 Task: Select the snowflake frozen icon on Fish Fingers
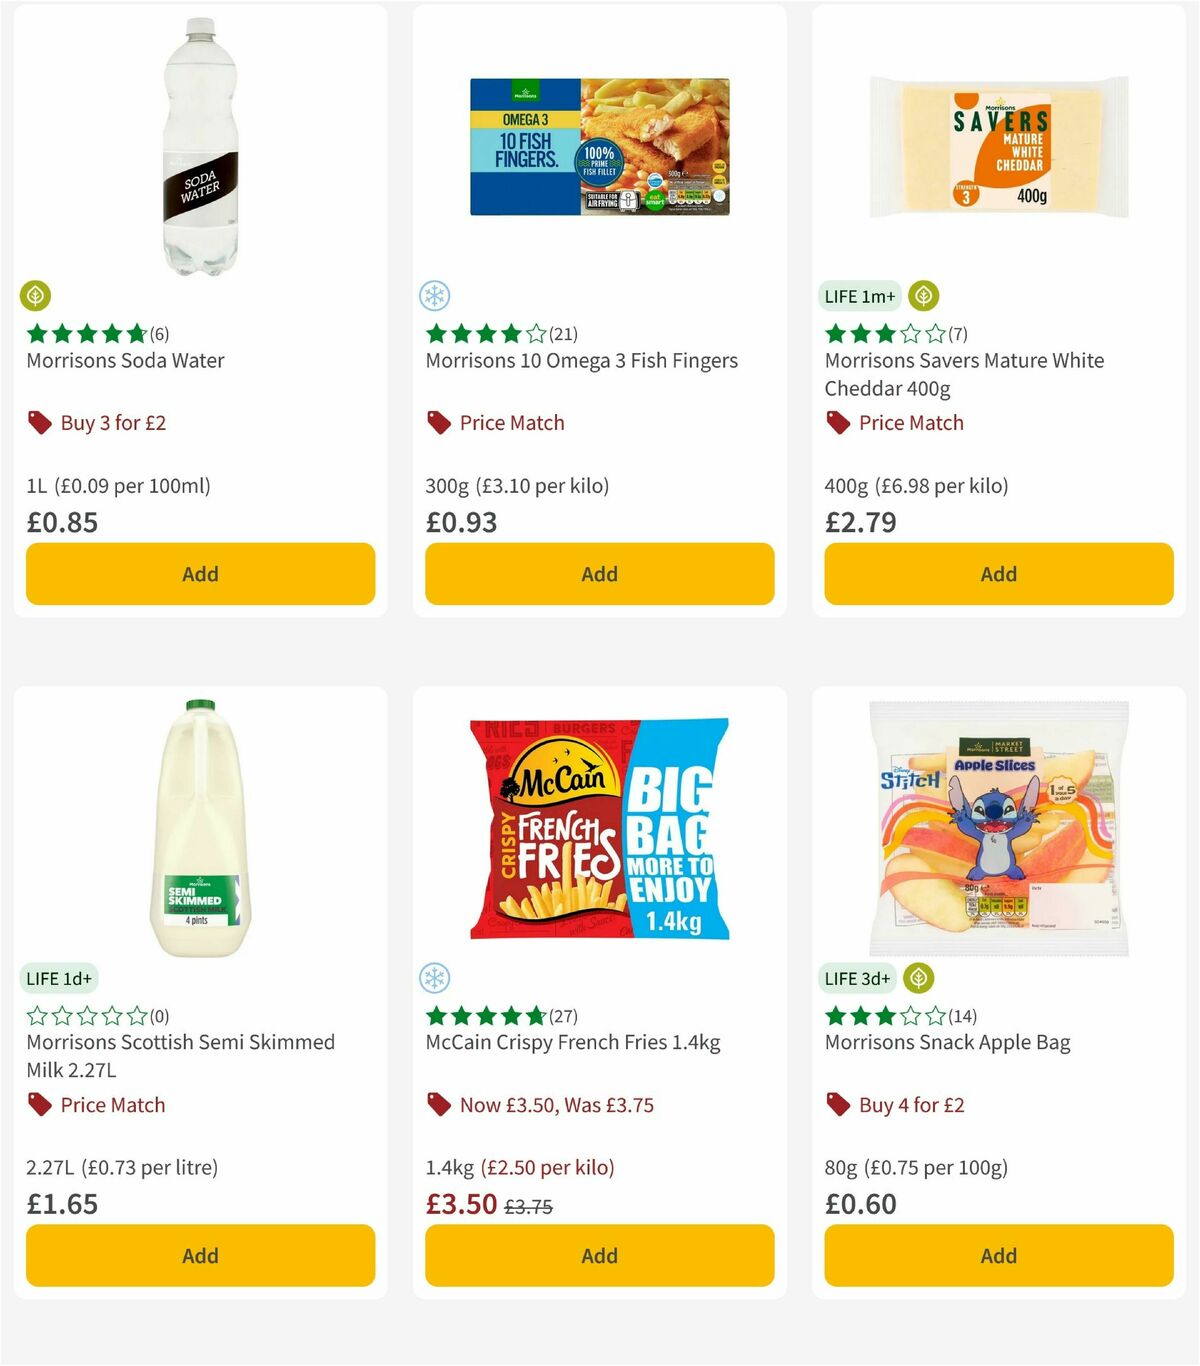tap(435, 296)
